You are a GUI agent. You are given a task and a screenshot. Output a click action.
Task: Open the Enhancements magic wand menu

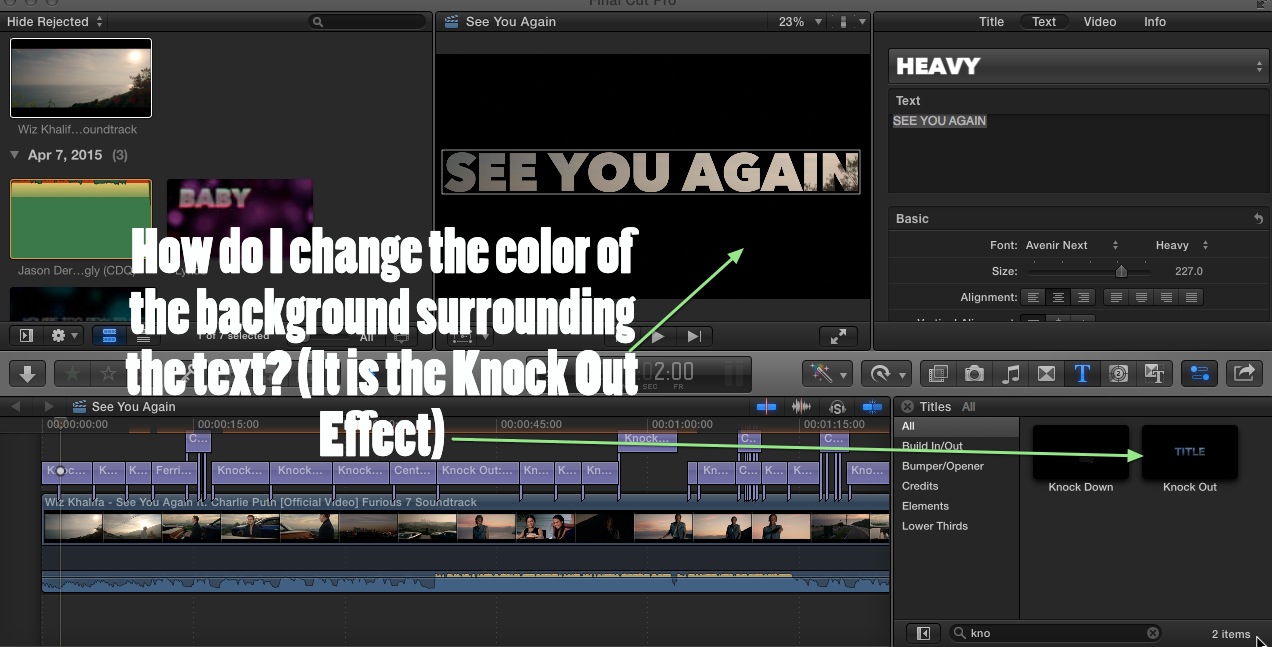pos(827,373)
